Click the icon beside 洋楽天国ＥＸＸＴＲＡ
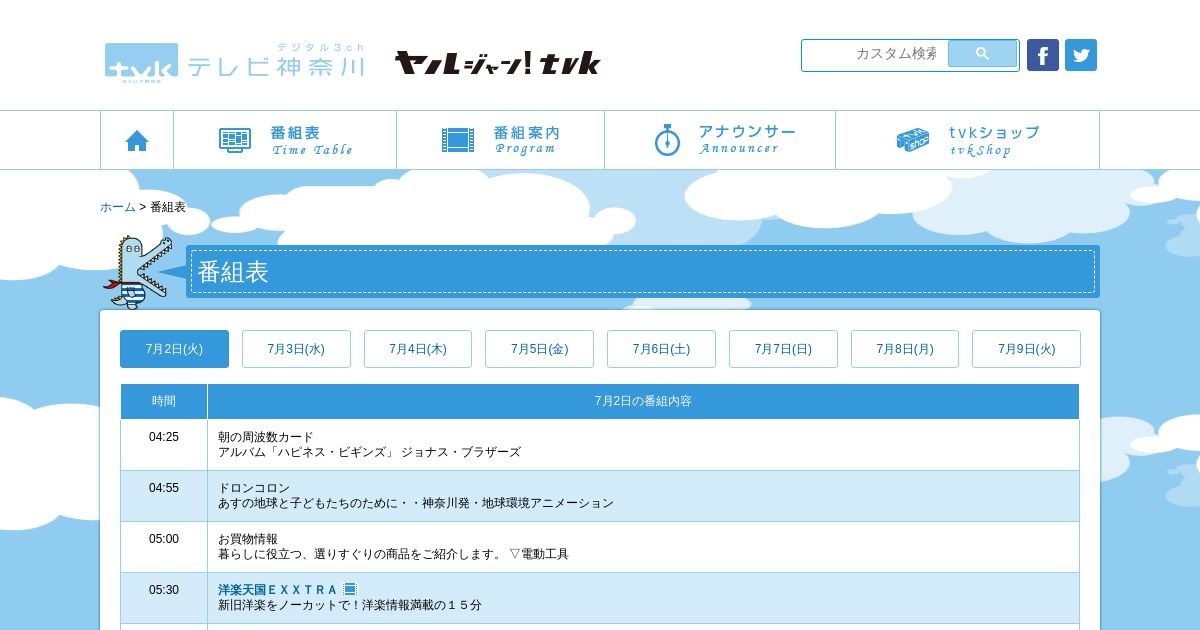The width and height of the screenshot is (1200, 630). (x=350, y=590)
